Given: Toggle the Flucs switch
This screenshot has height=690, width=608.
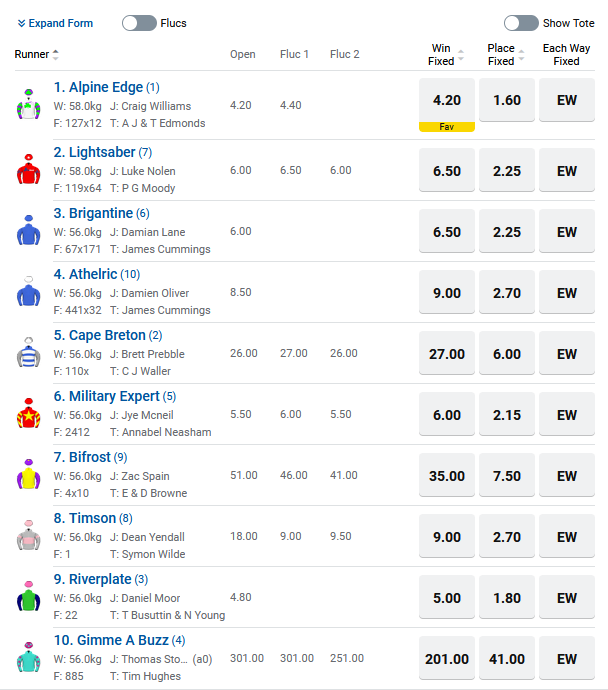Looking at the screenshot, I should 139,23.
